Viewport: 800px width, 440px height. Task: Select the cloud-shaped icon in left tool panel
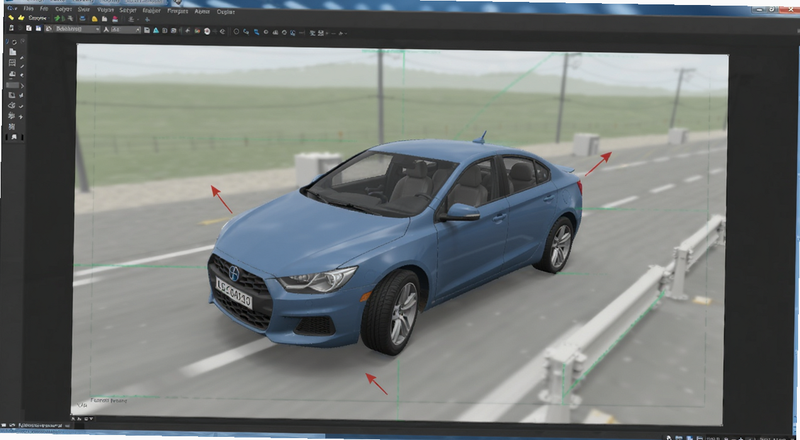(x=12, y=75)
